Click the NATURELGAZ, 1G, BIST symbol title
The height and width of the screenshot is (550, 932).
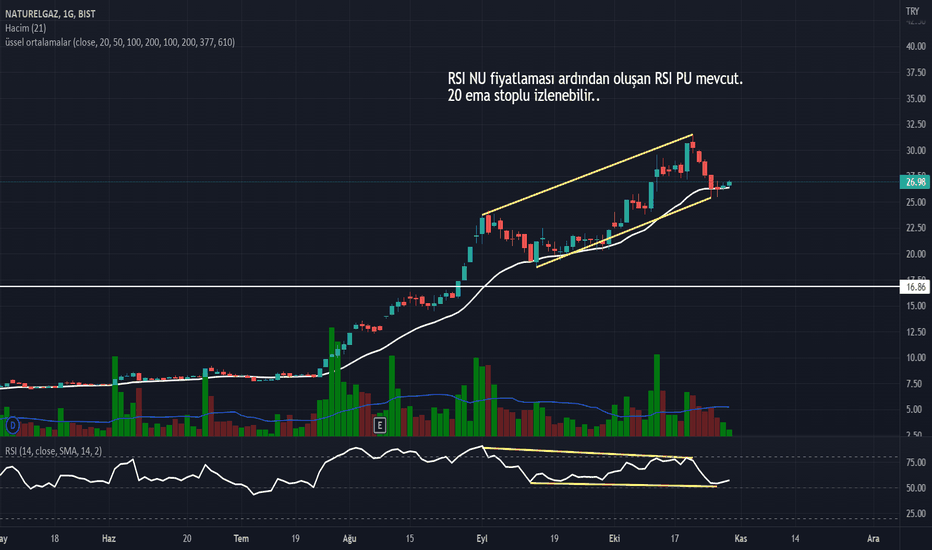point(50,14)
